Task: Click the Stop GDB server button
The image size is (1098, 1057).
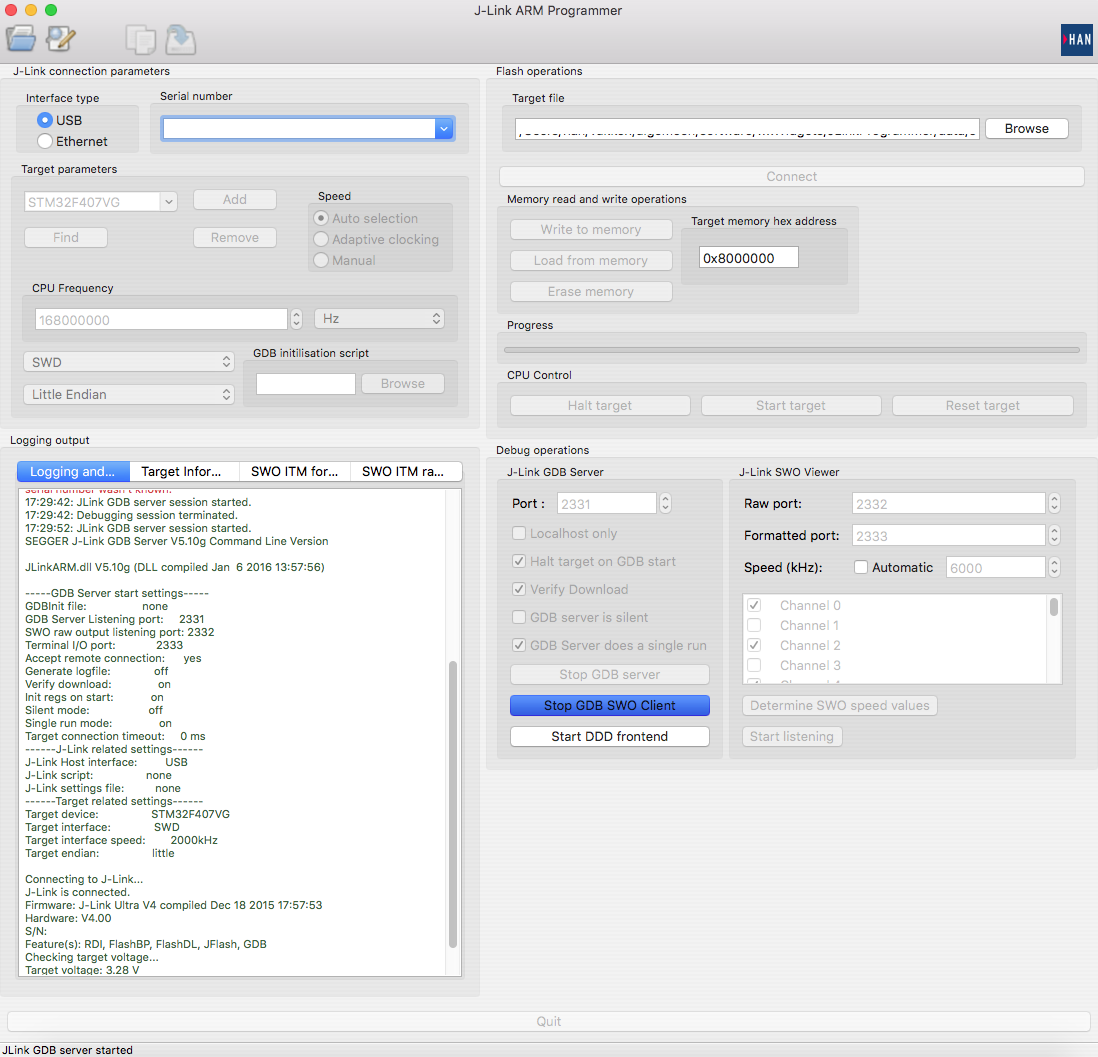Action: [609, 675]
